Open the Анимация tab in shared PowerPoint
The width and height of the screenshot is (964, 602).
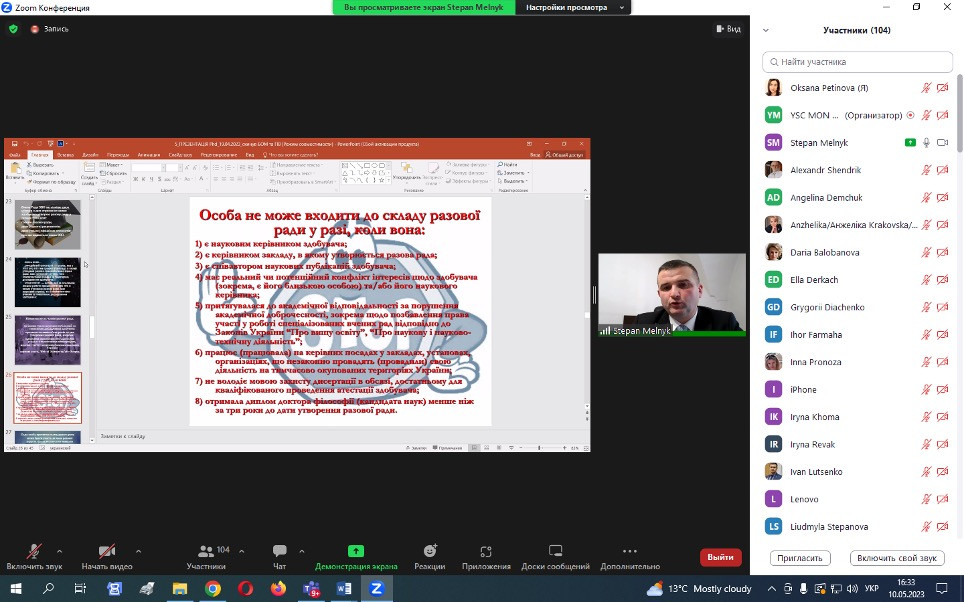pos(149,155)
